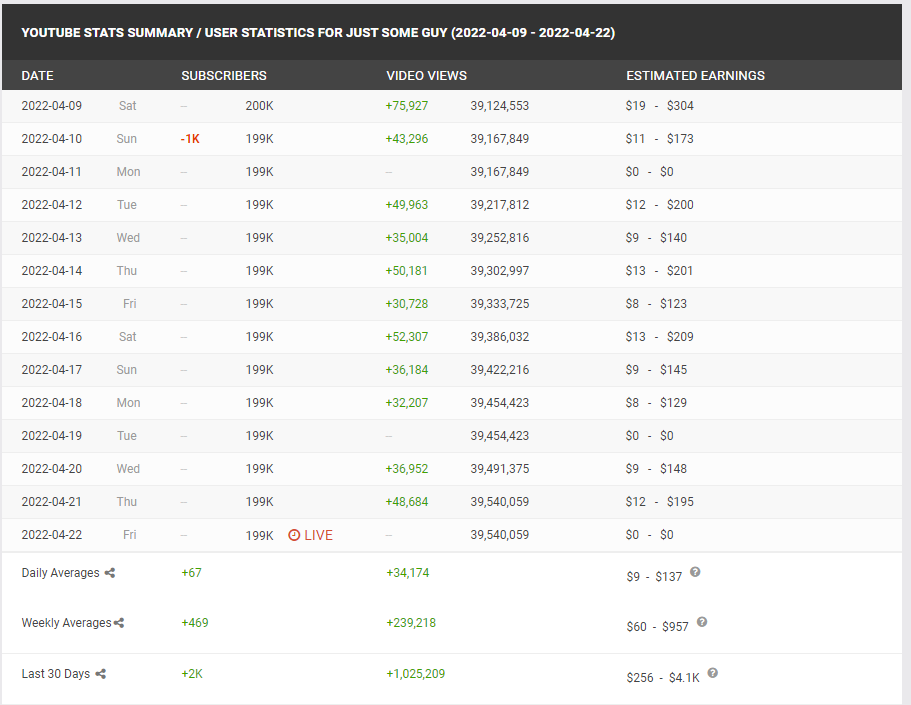Screen dimensions: 911x705
Task: Click total views 39,491,375
Action: tap(500, 469)
